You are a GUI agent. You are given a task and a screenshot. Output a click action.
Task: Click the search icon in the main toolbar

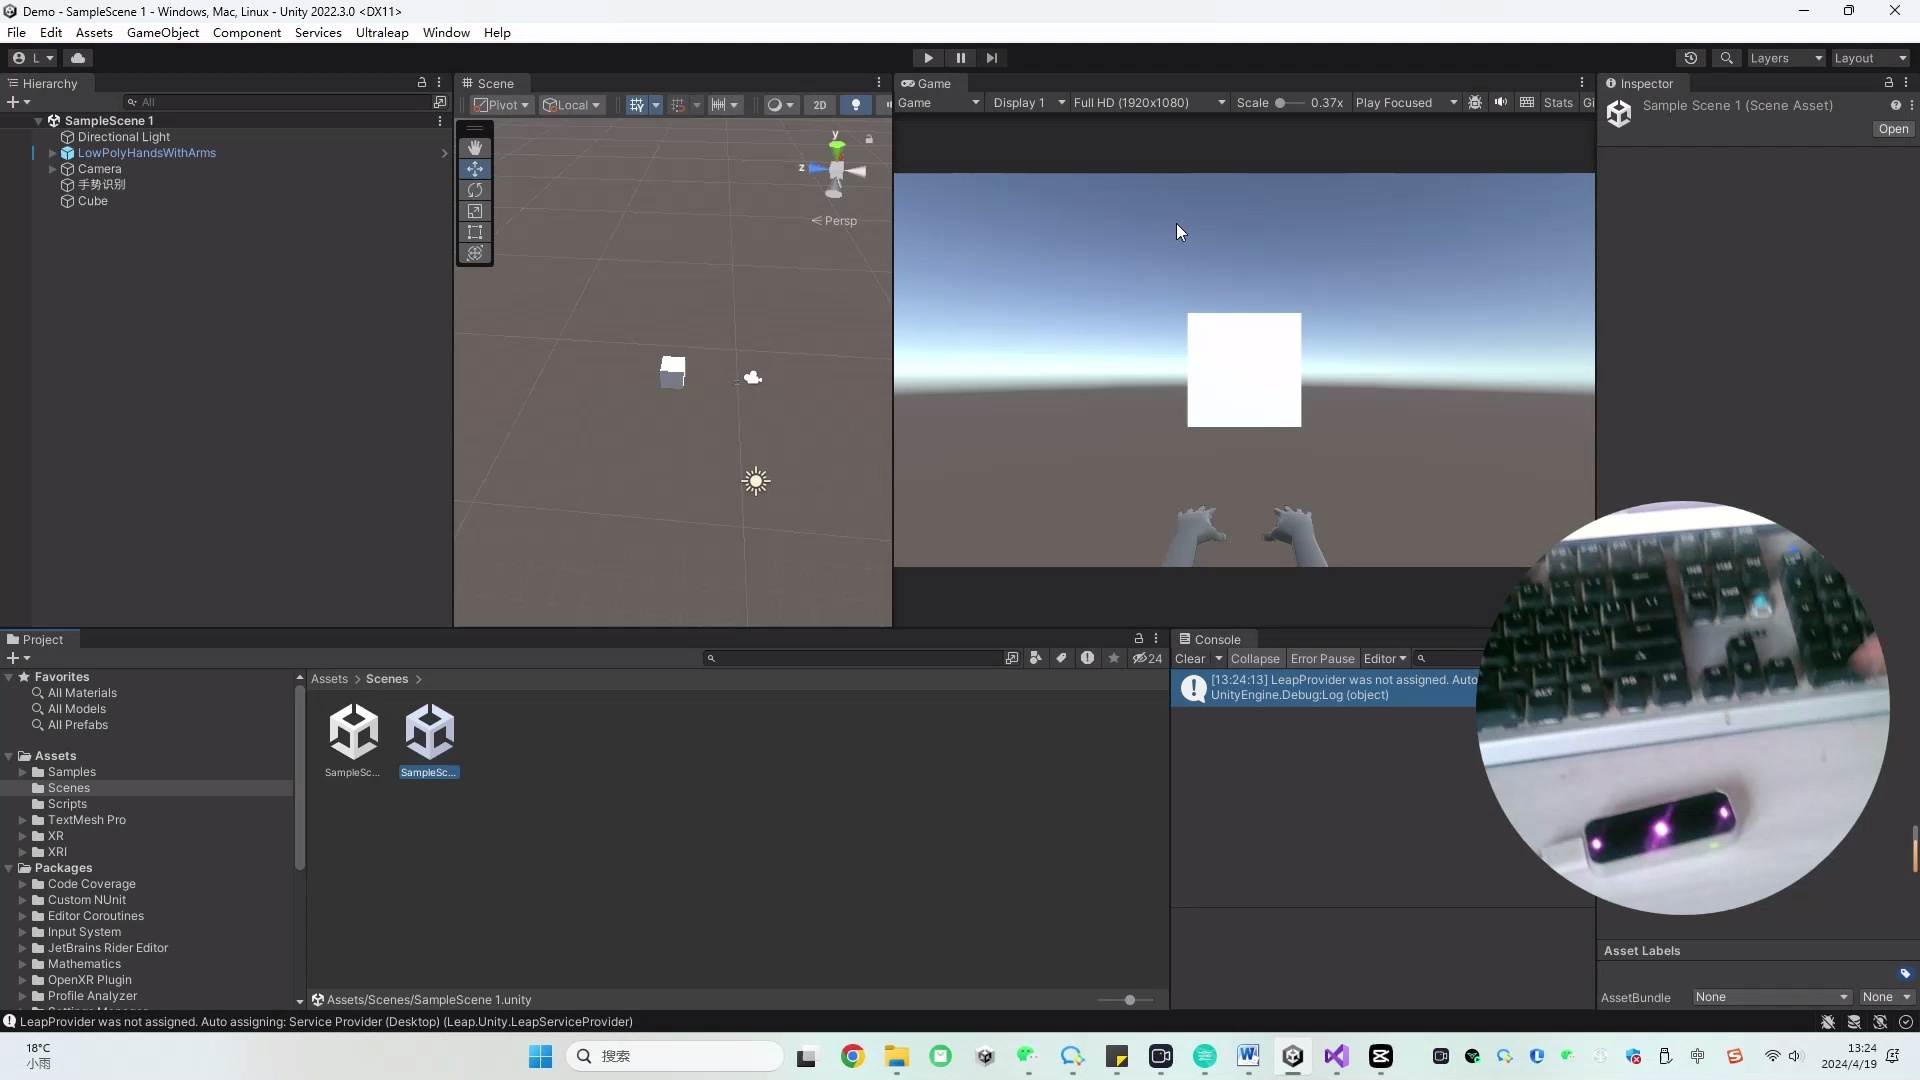[1727, 58]
